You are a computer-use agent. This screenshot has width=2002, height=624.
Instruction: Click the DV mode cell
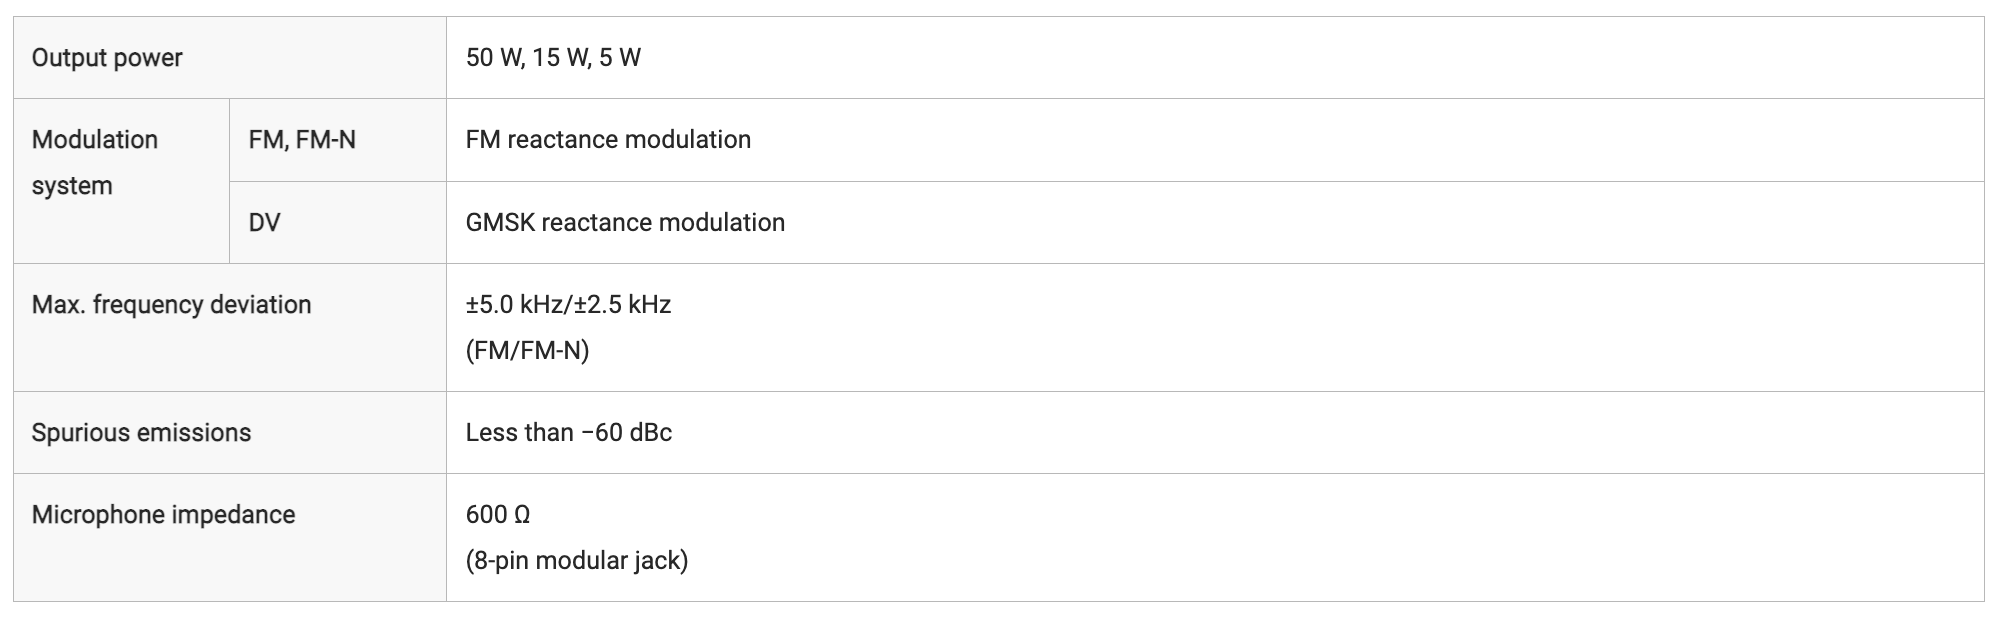[x=338, y=222]
